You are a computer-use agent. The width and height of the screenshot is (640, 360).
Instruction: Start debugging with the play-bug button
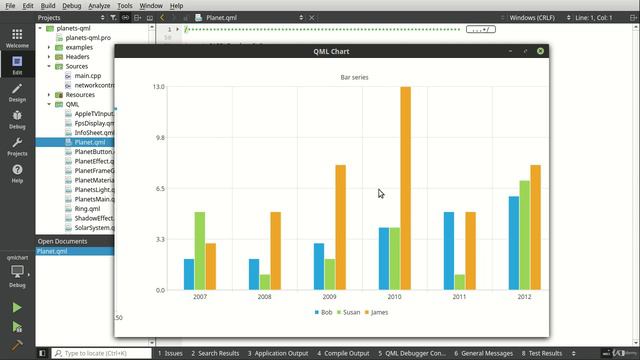(x=17, y=327)
